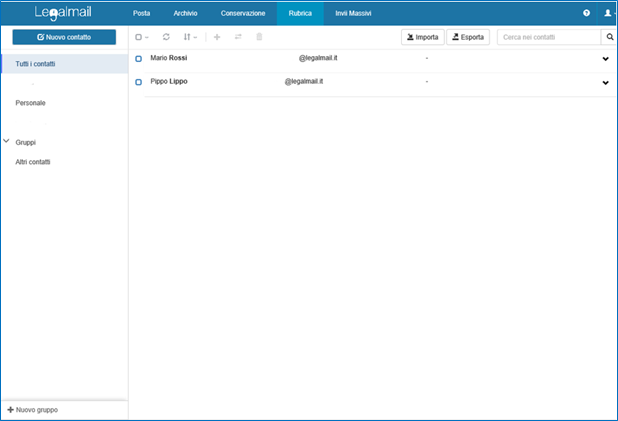
Task: Expand Mario Rossi contact details chevron
Action: pyautogui.click(x=605, y=59)
